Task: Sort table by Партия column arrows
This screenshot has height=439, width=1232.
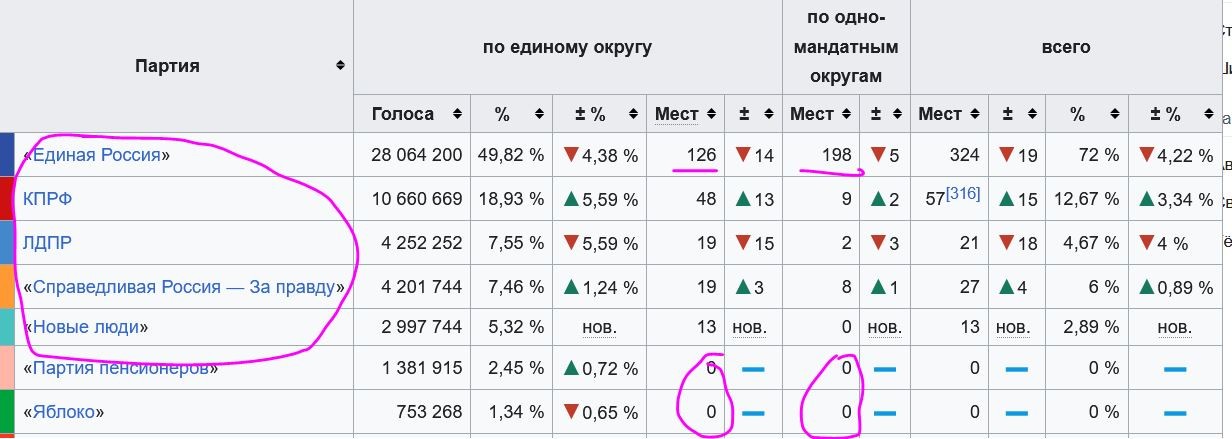Action: (340, 66)
